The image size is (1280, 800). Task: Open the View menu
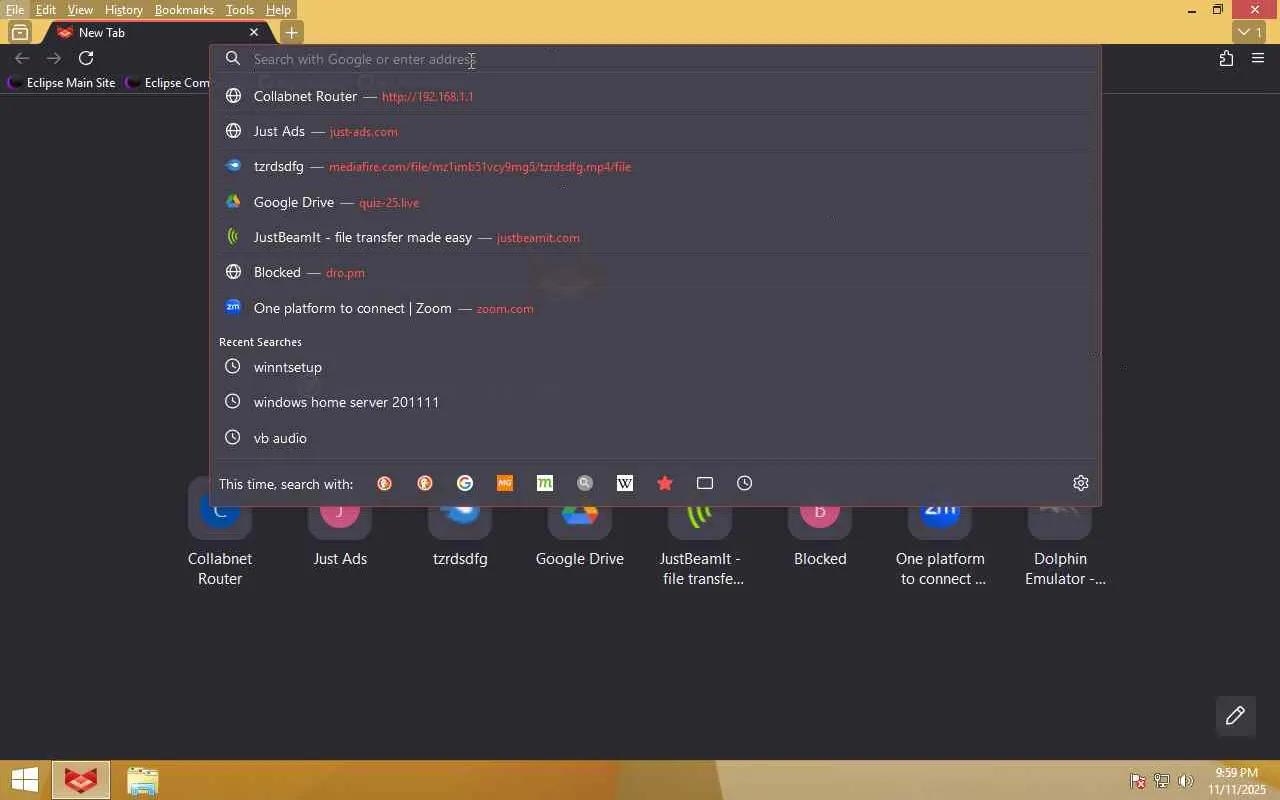80,10
